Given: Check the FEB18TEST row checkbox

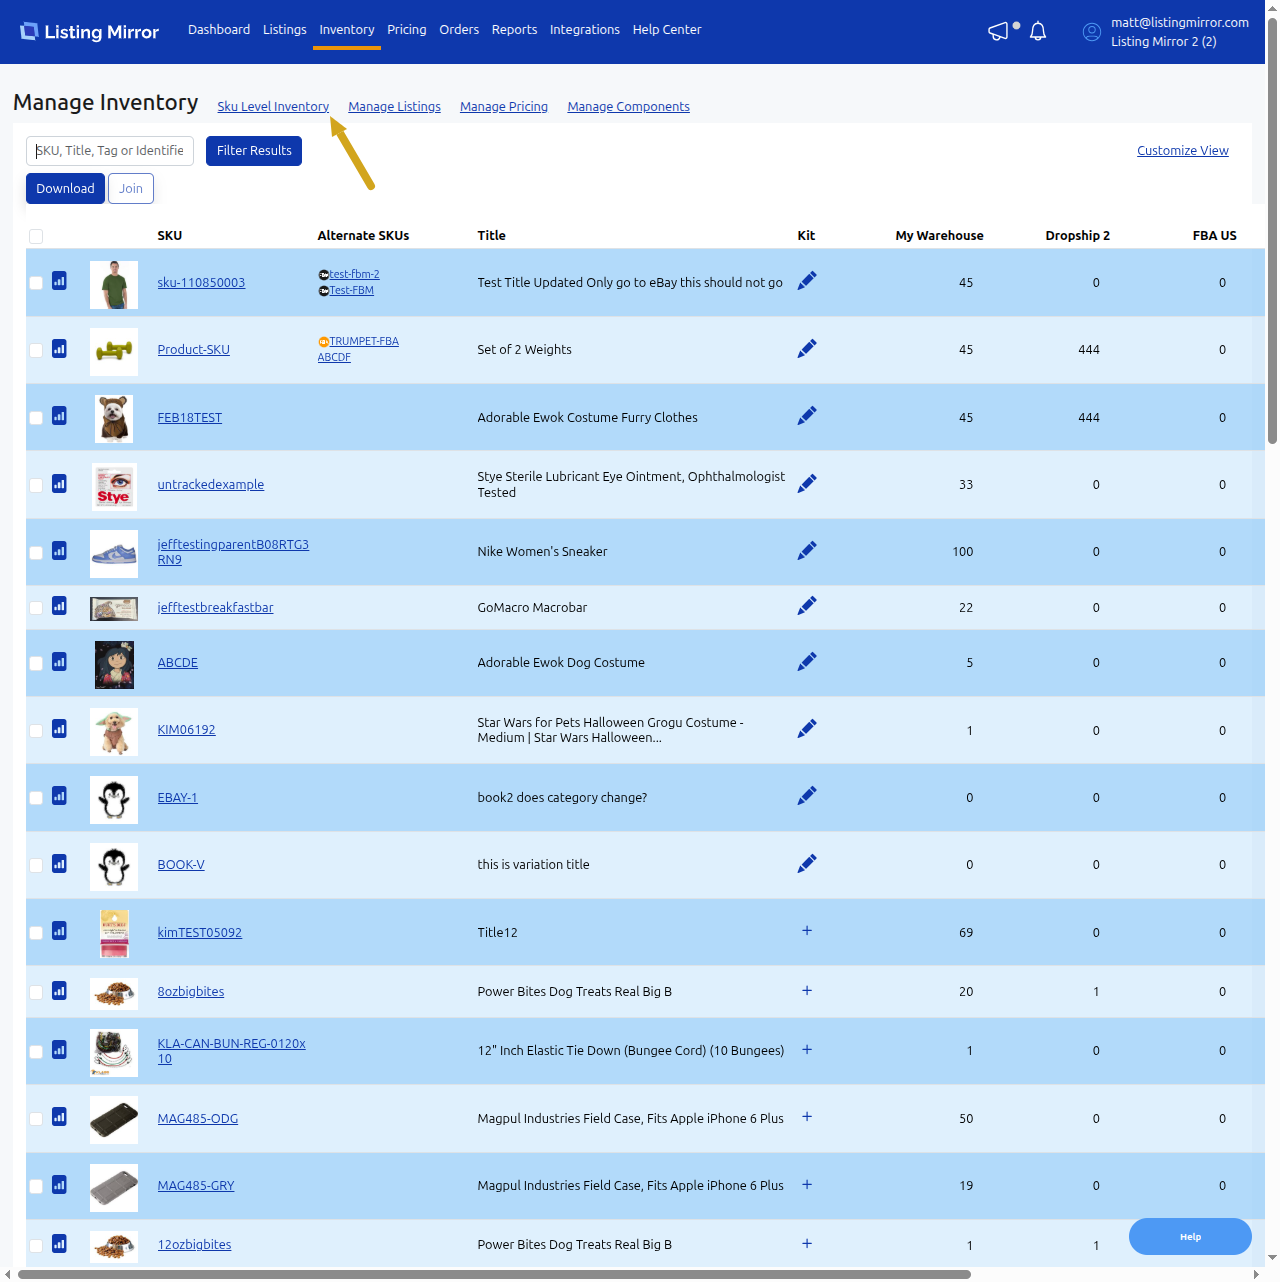Looking at the screenshot, I should coord(36,418).
